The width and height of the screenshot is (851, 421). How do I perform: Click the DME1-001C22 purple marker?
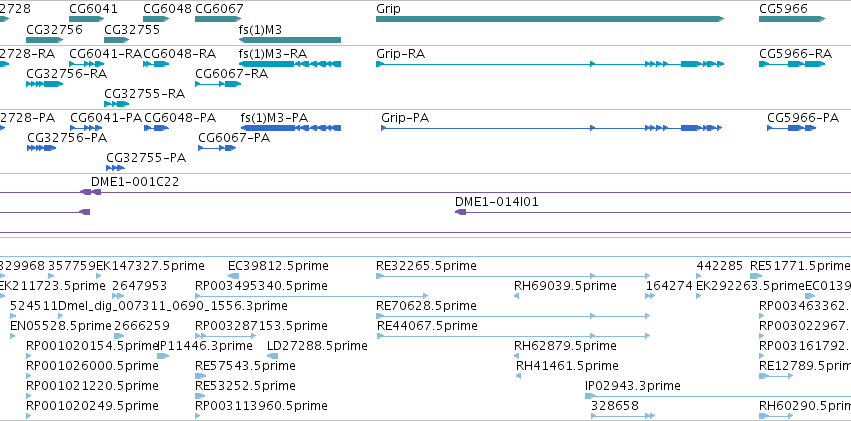coord(91,192)
